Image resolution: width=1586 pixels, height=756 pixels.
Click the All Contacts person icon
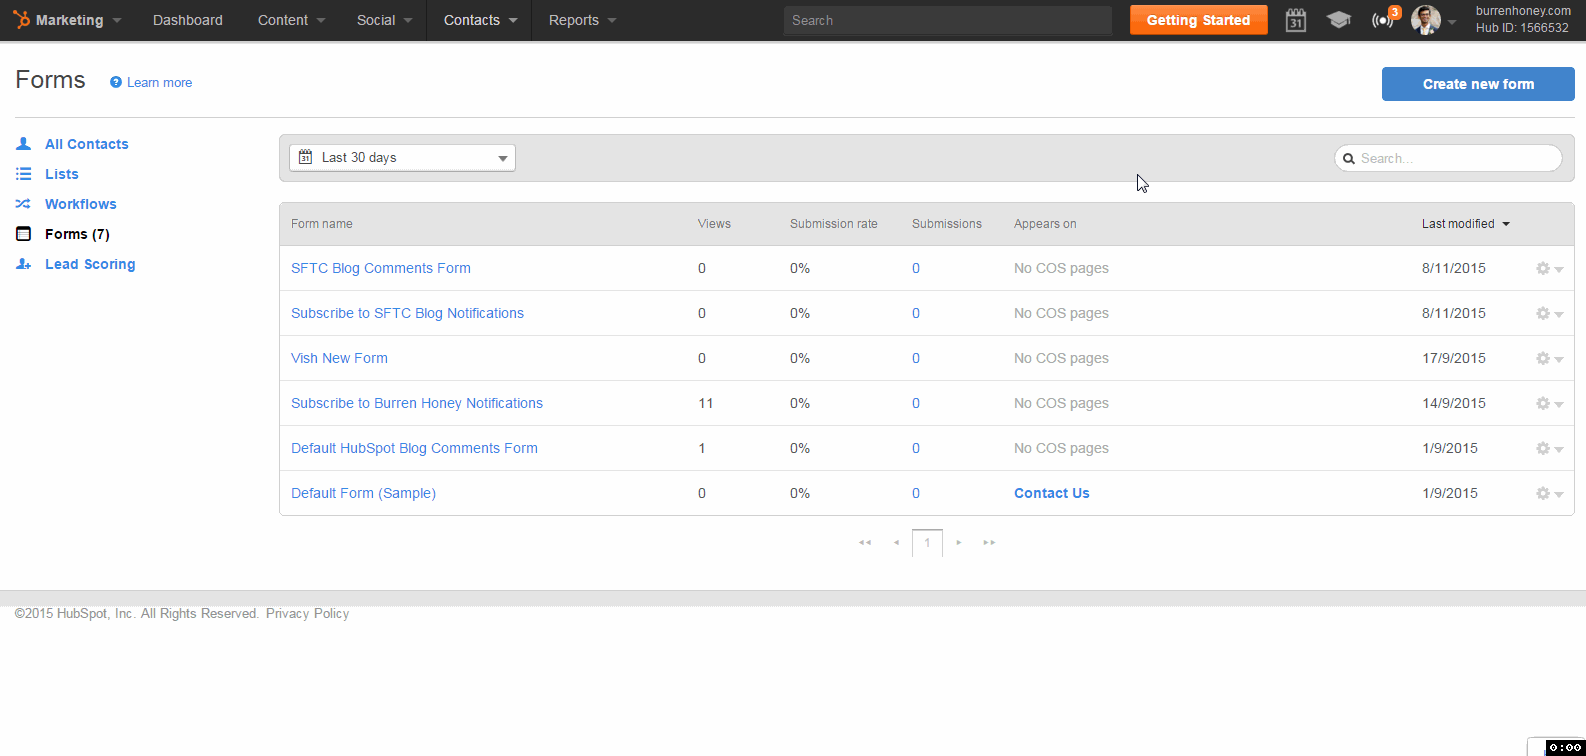coord(23,144)
